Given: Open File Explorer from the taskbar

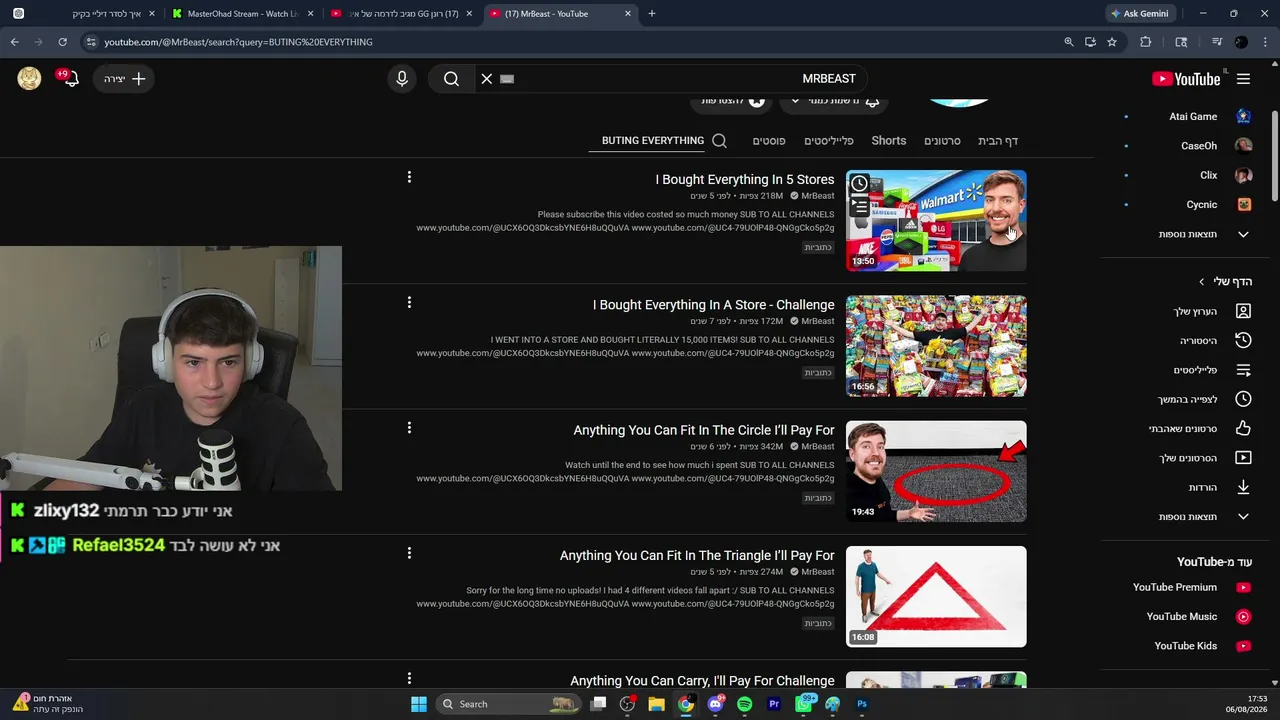Looking at the screenshot, I should pos(656,704).
